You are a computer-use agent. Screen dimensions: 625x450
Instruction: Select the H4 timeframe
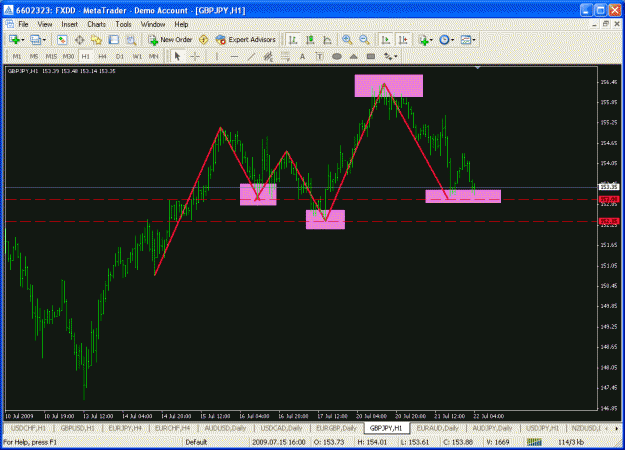pos(102,57)
